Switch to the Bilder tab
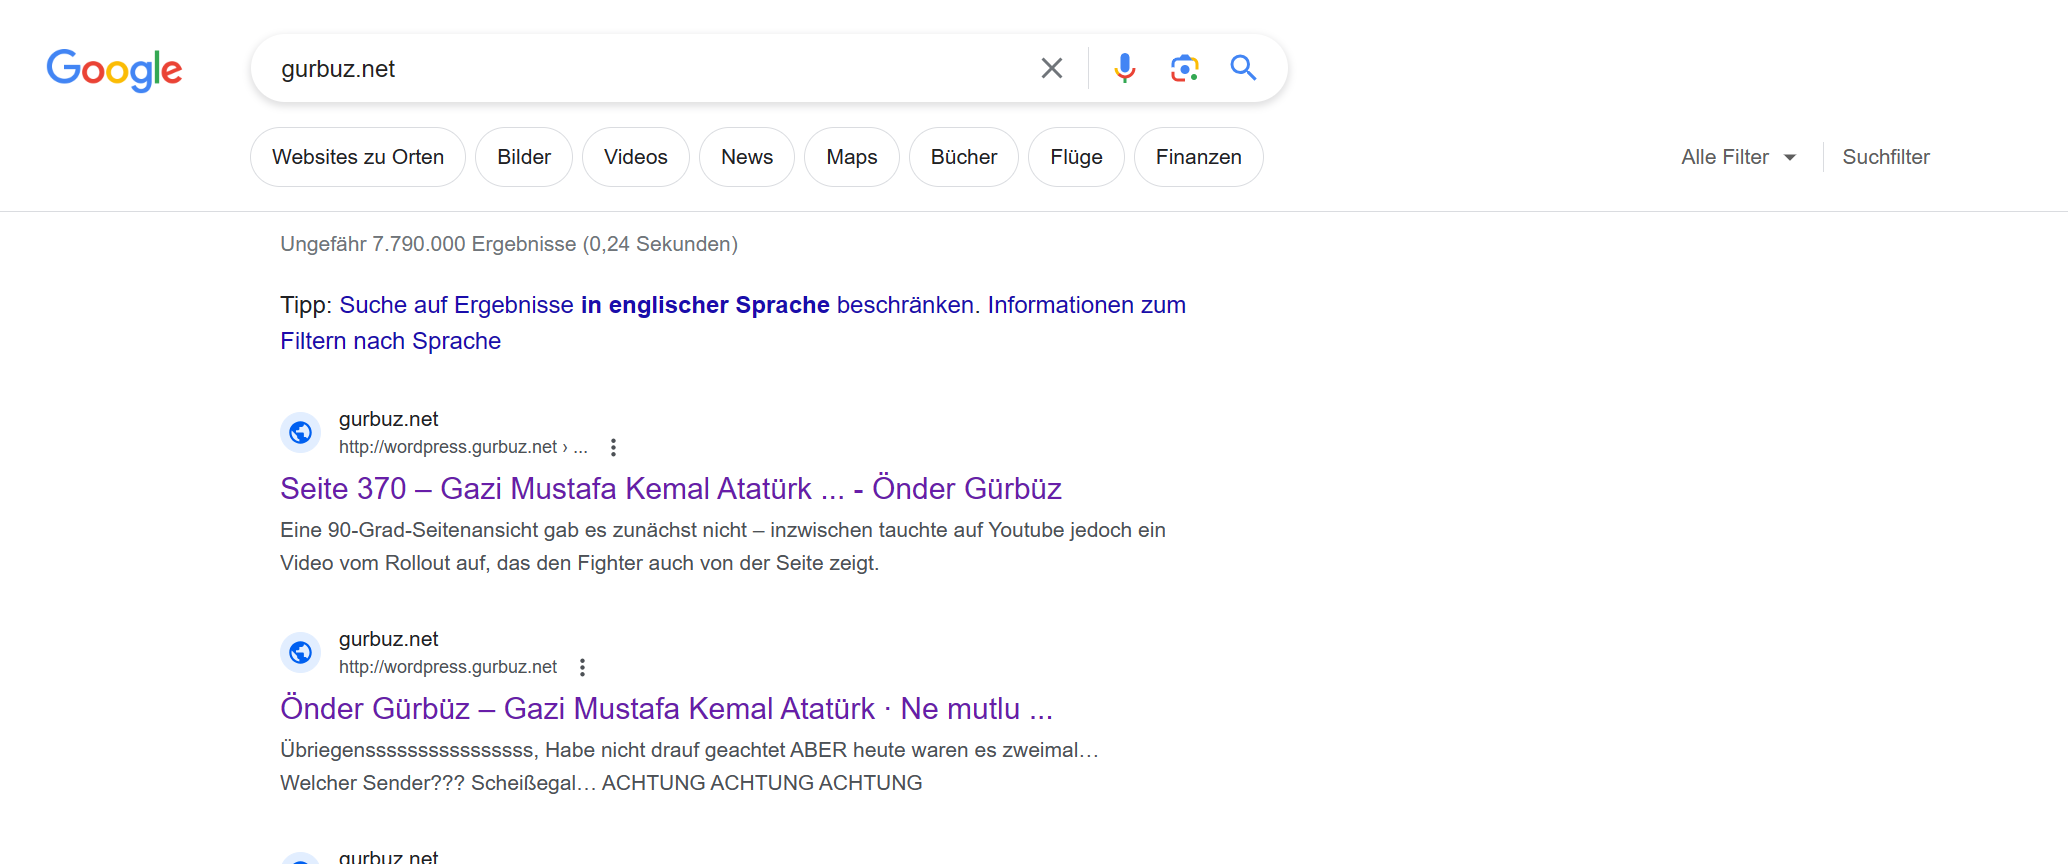 click(x=524, y=157)
